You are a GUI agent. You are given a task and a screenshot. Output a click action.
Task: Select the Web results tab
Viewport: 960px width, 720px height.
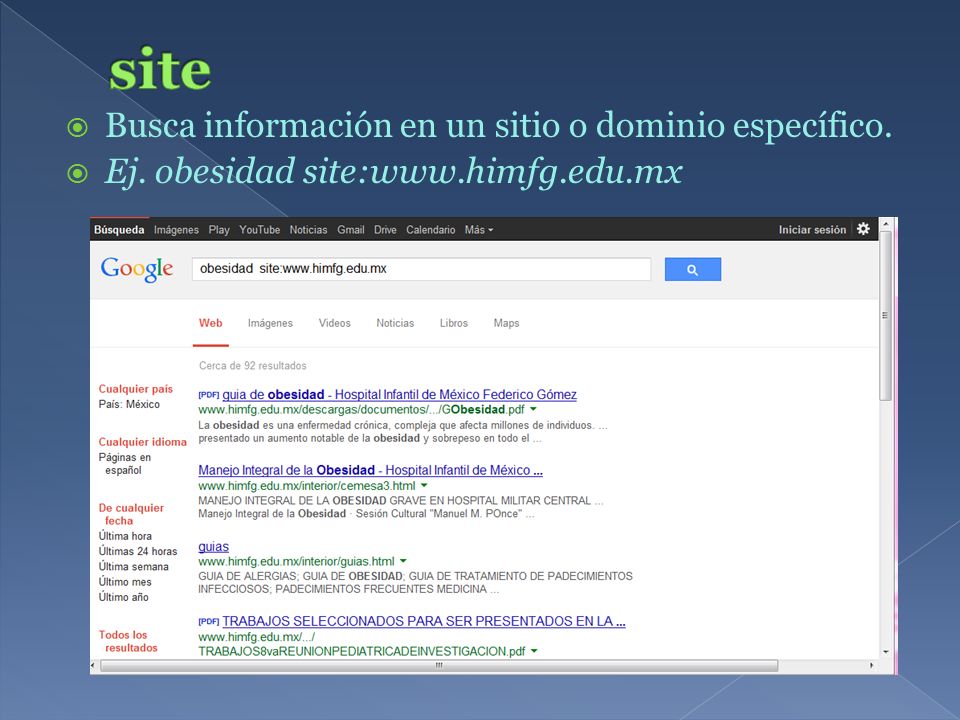point(211,323)
